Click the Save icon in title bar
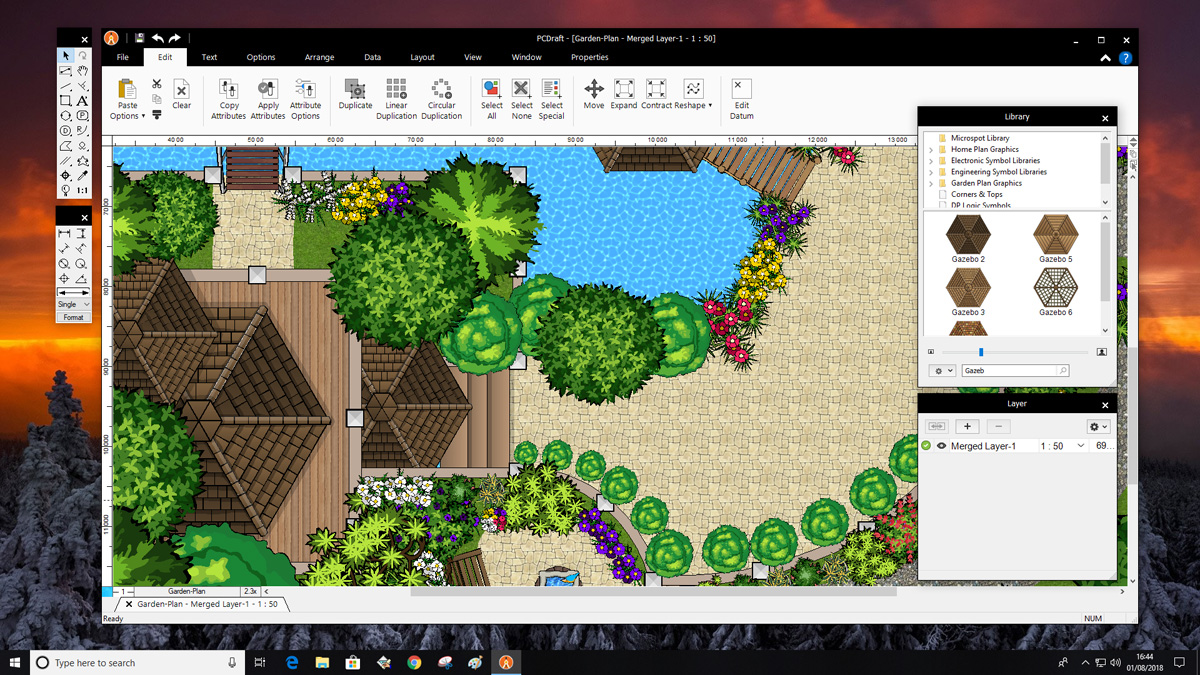Screen dimensions: 1200x675 (x=140, y=38)
